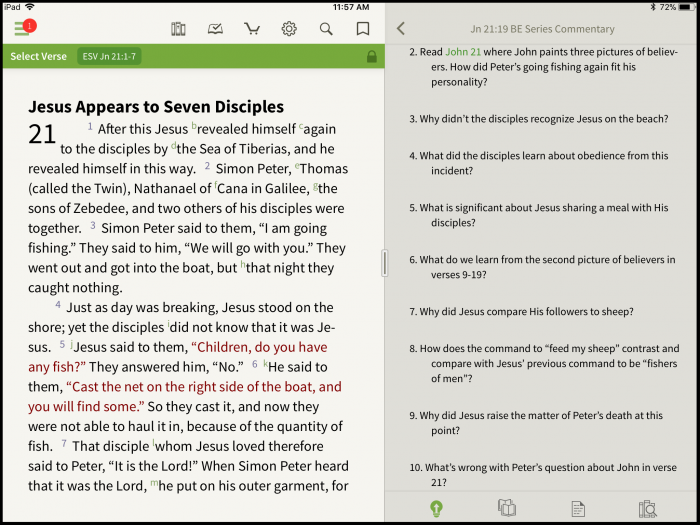Tap cross-reference h before "that night they"
This screenshot has width=700, height=525.
(243, 264)
